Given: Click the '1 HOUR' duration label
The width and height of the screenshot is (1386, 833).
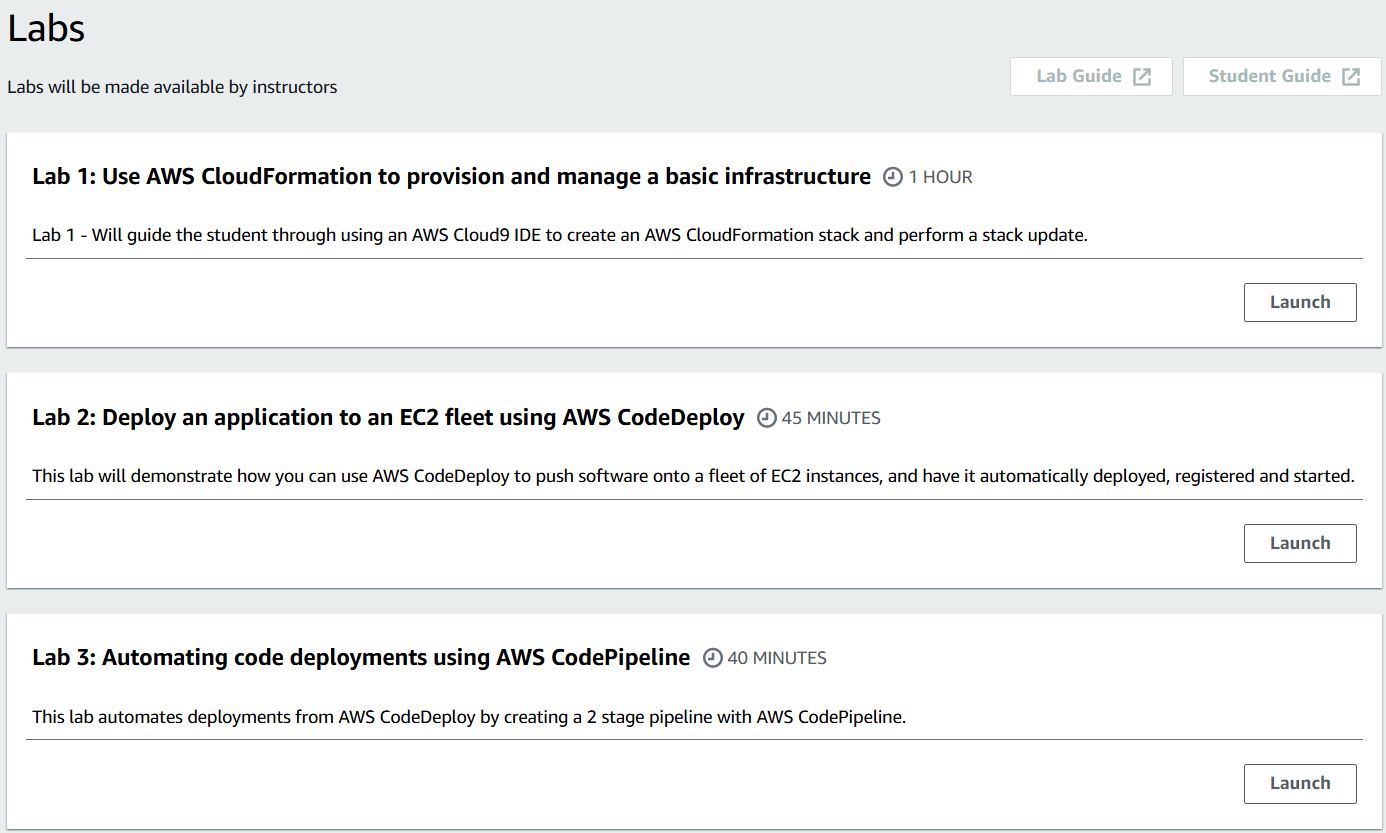Looking at the screenshot, I should (940, 177).
